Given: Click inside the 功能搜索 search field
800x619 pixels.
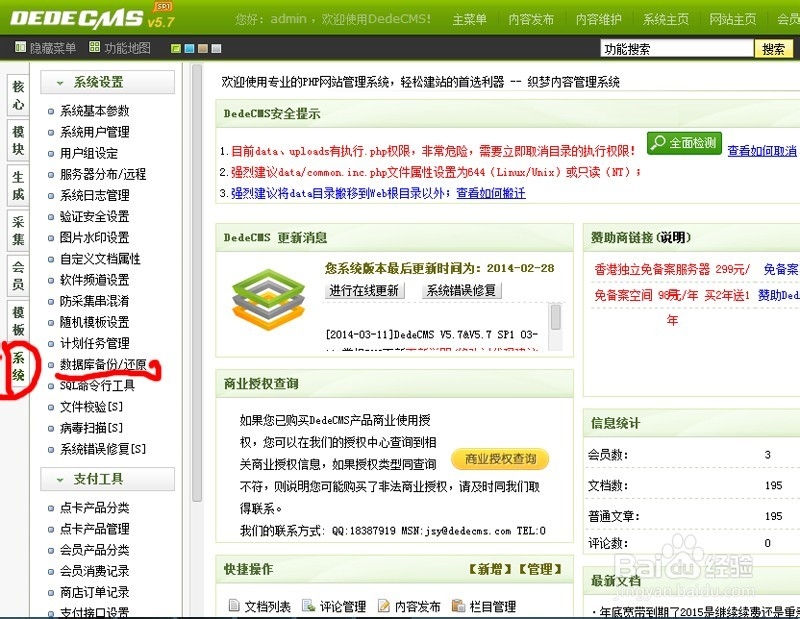Looking at the screenshot, I should point(675,47).
